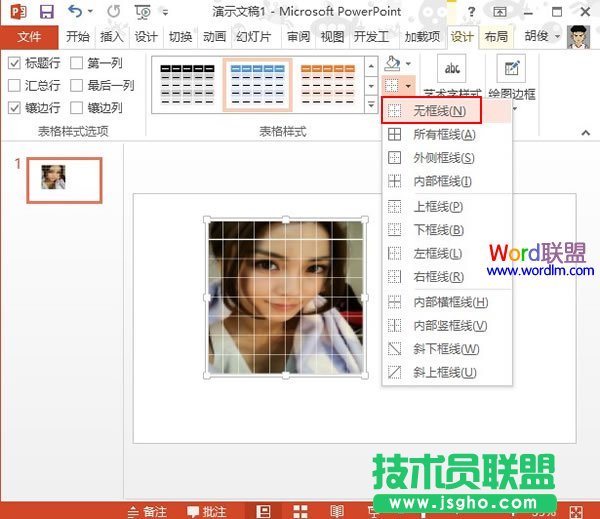The image size is (600, 519).
Task: Switch to the 开始 tab
Action: 77,37
